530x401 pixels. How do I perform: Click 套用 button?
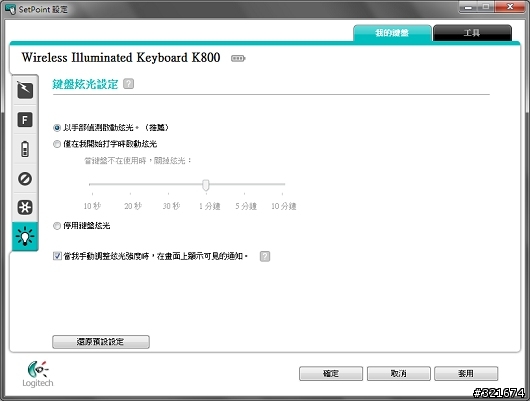(466, 374)
